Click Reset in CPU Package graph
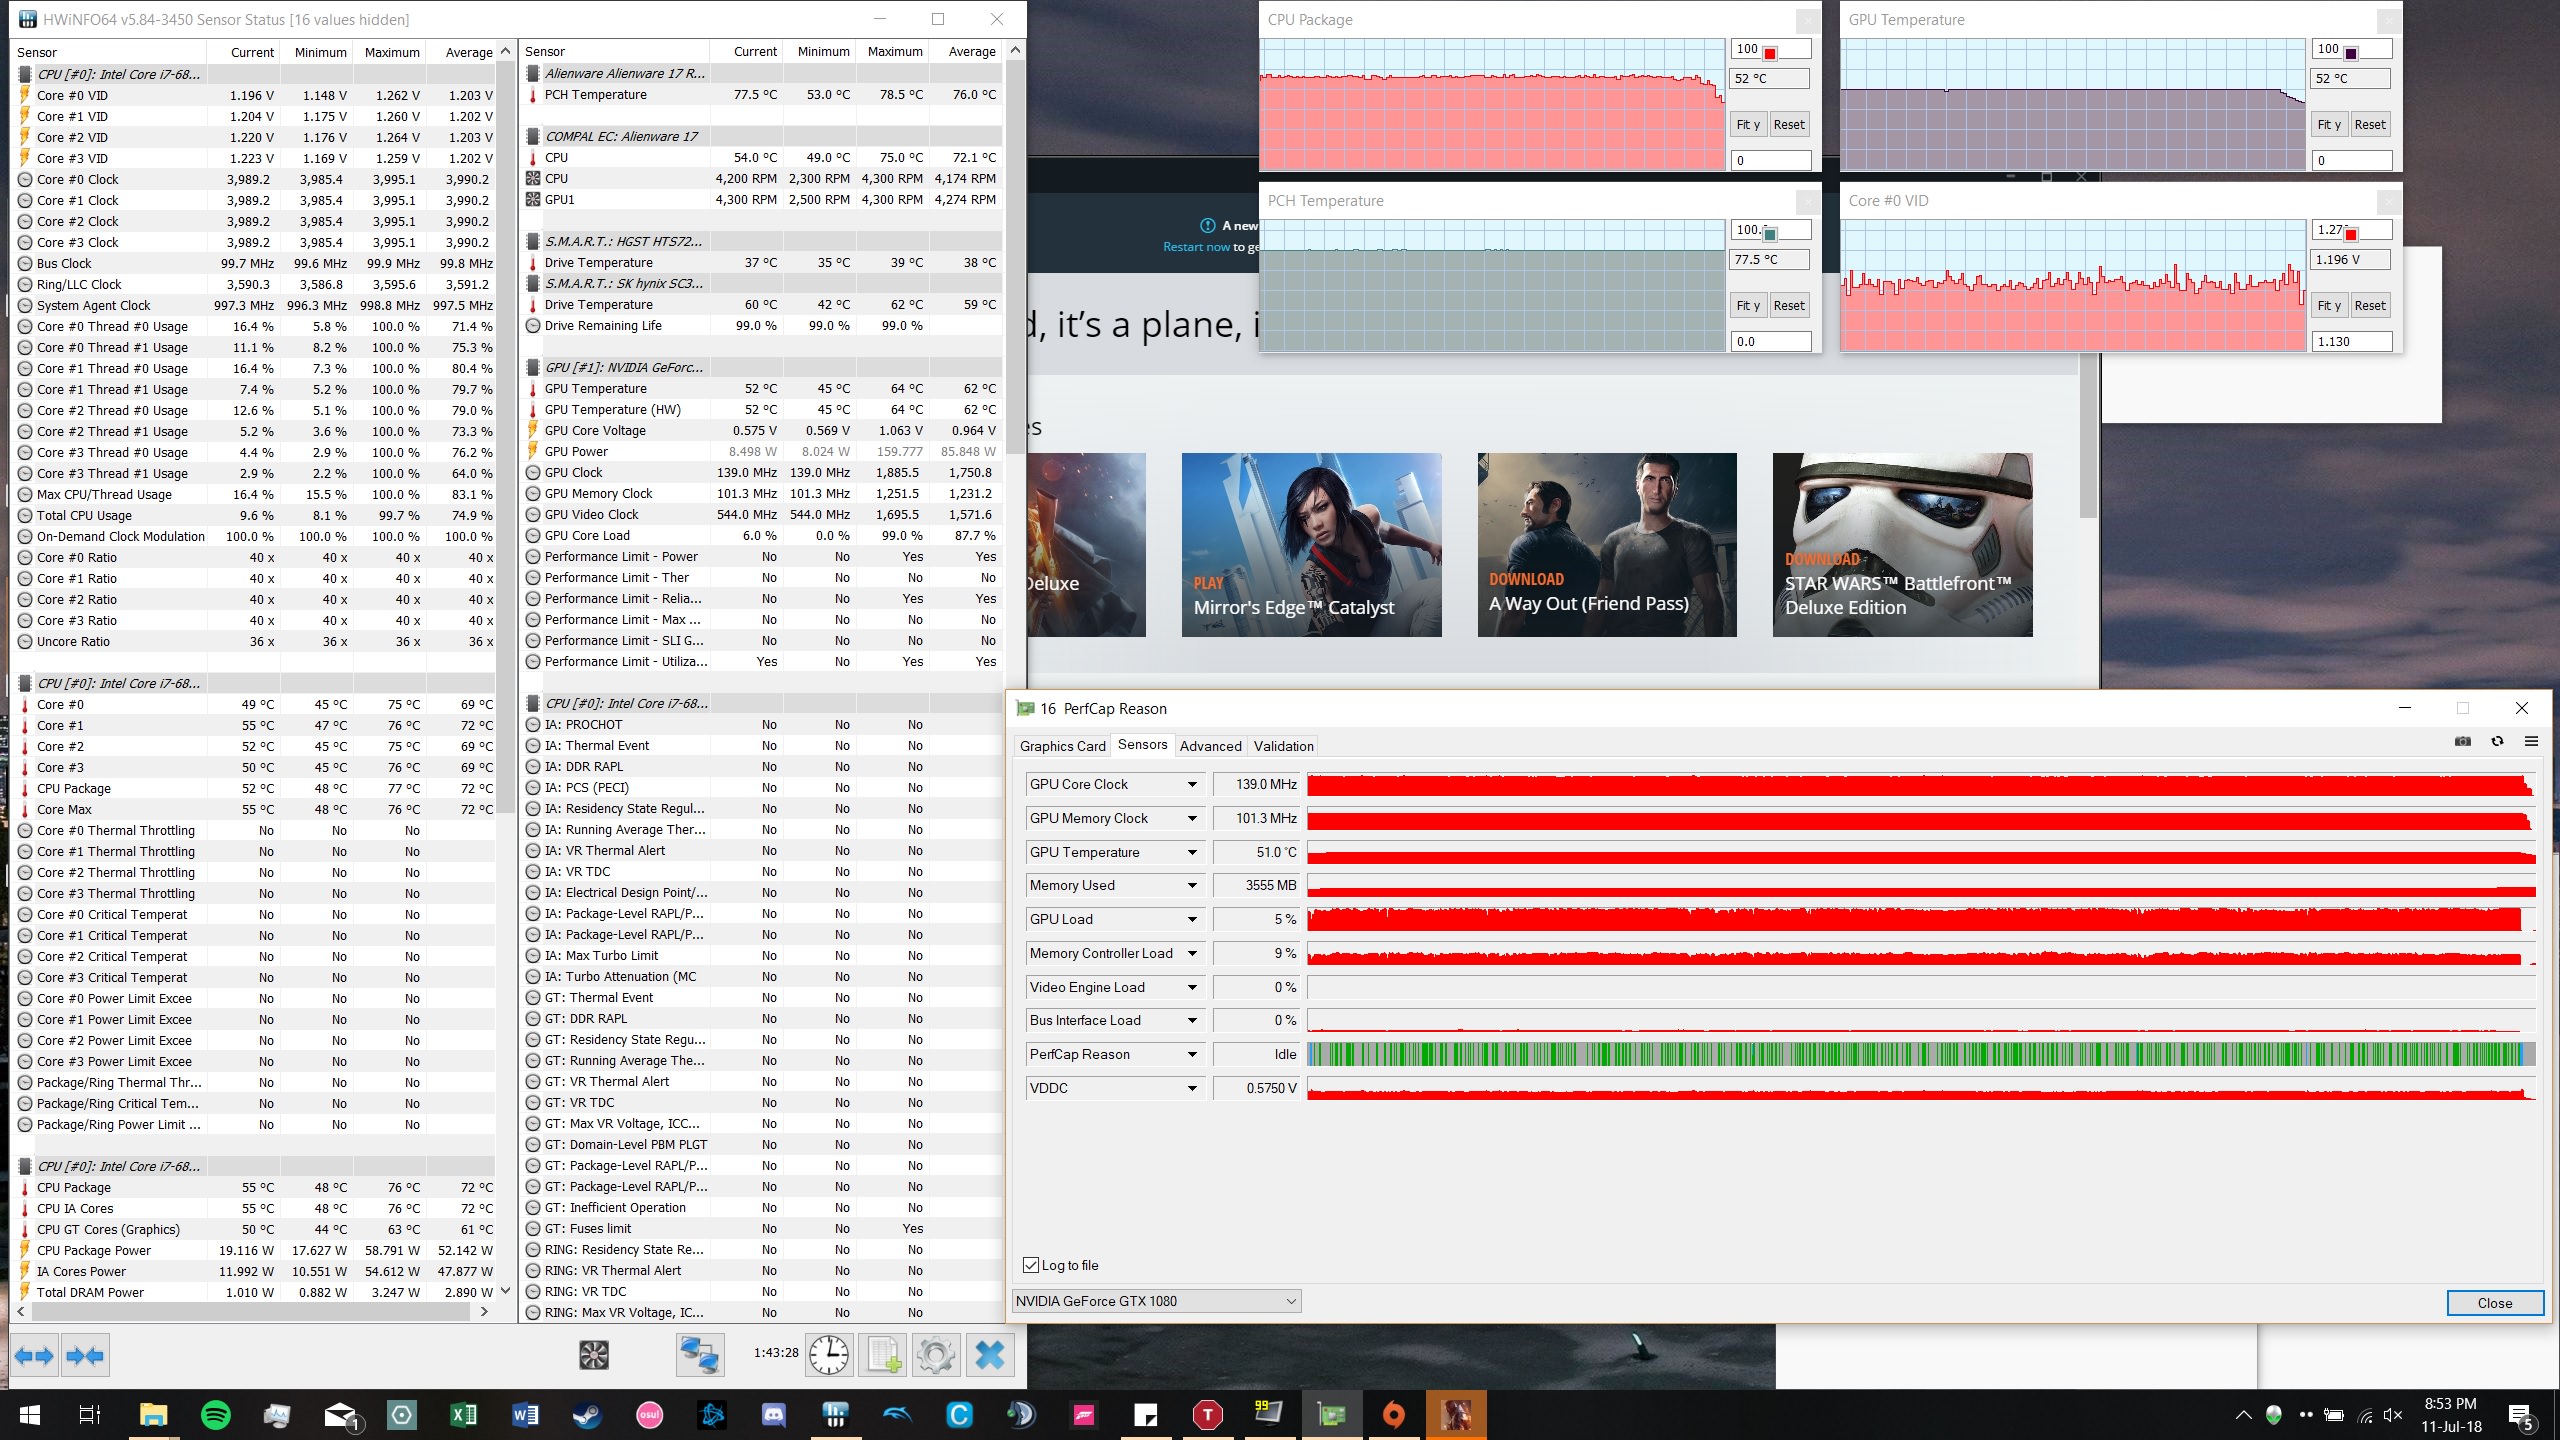Viewport: 2560px width, 1440px height. pyautogui.click(x=1789, y=125)
